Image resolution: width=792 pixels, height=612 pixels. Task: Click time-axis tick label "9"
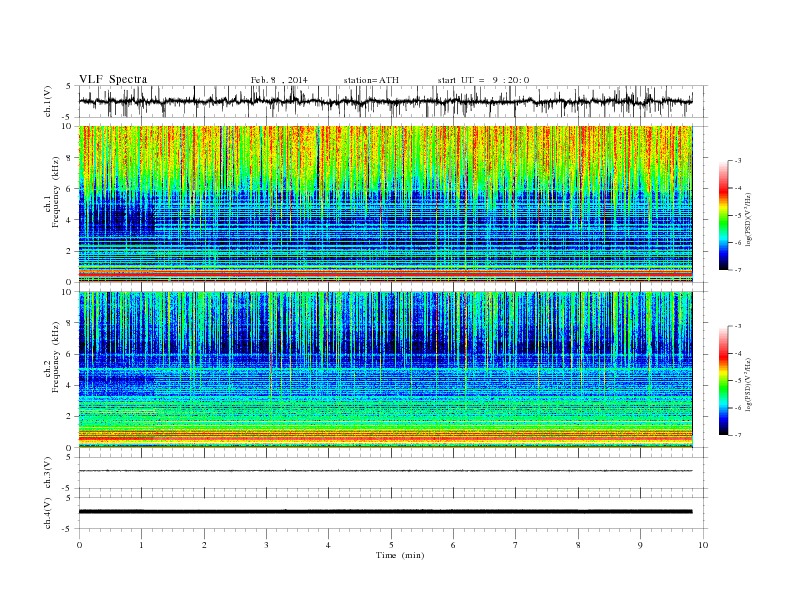(640, 545)
